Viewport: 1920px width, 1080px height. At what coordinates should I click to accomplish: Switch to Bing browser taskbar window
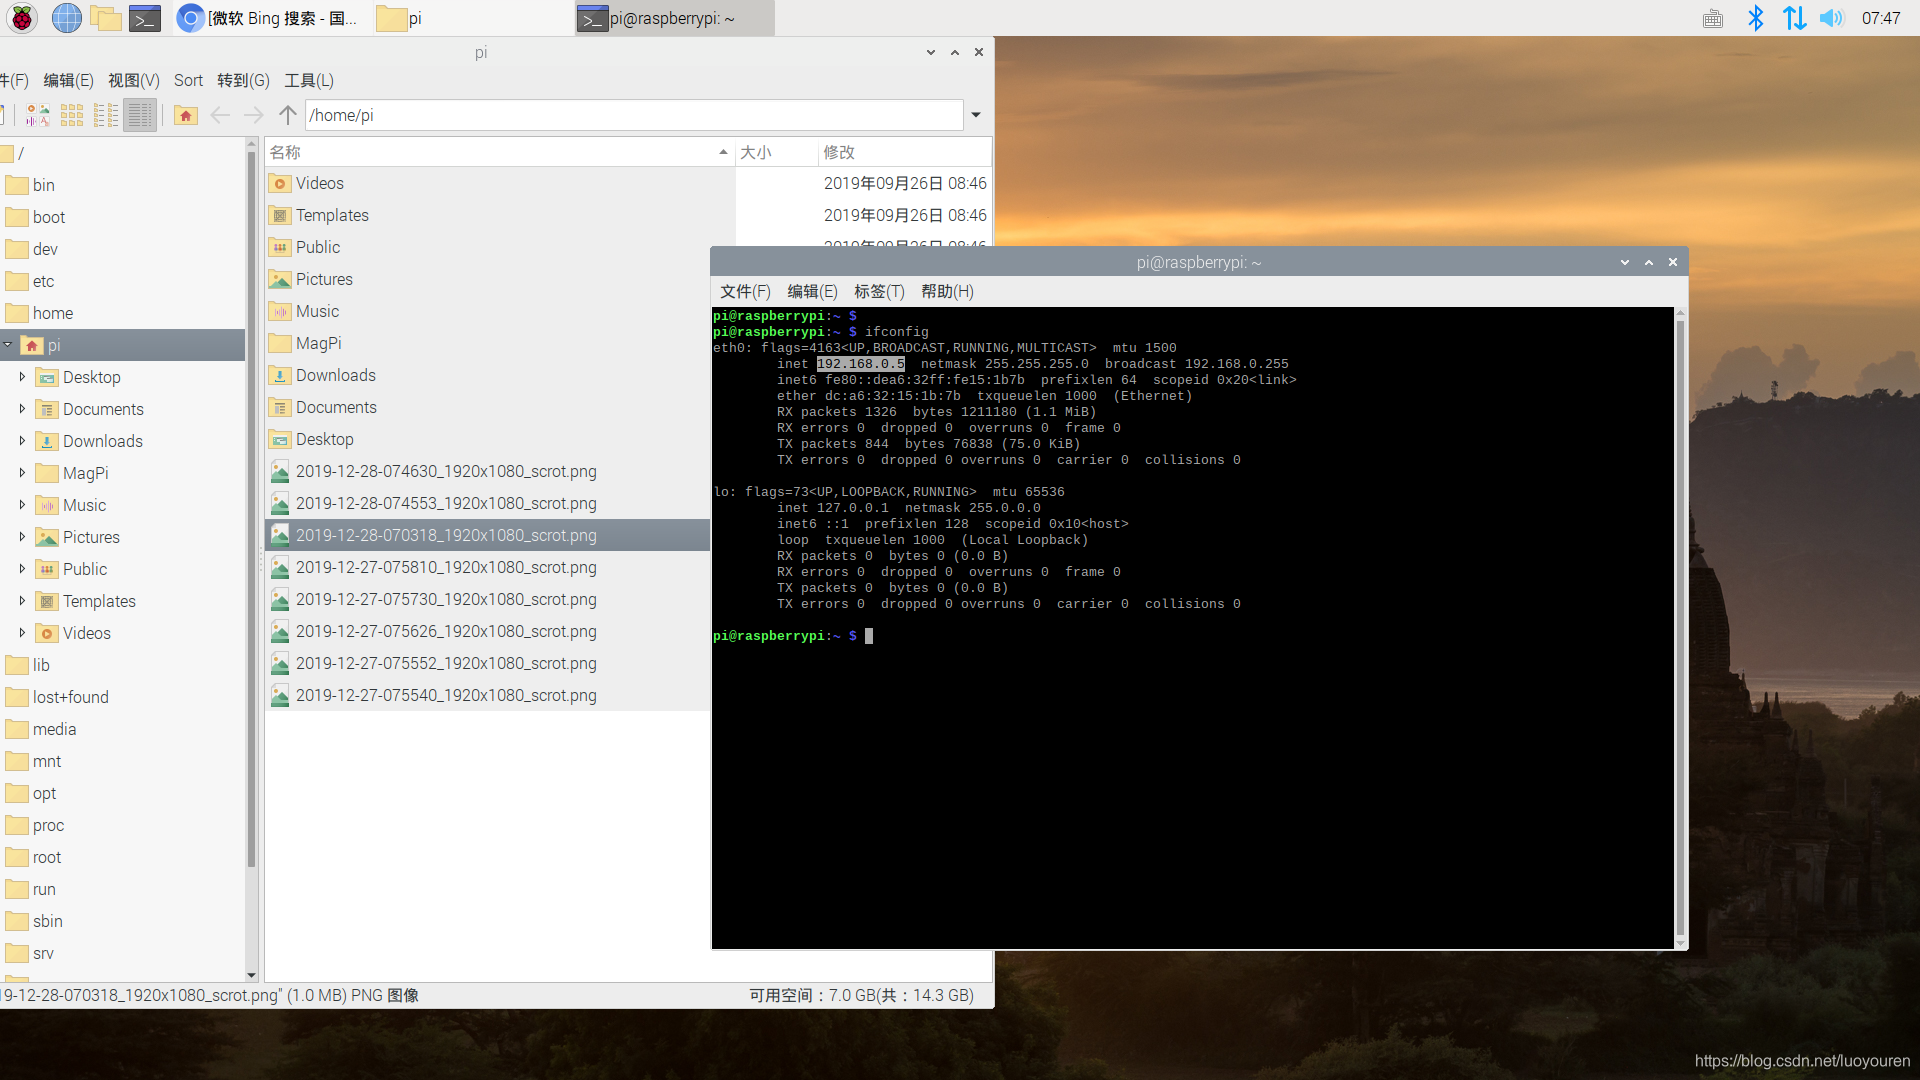coord(268,18)
